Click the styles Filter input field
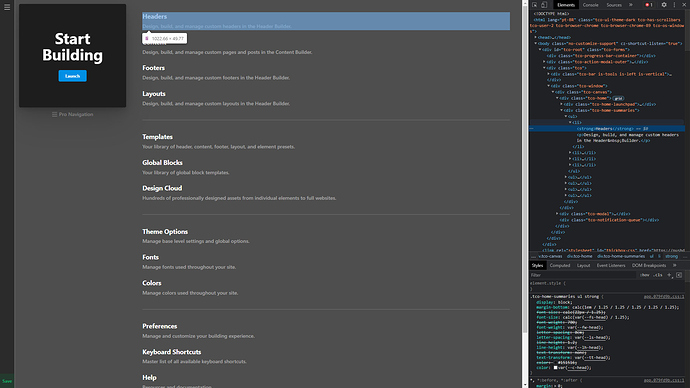The height and width of the screenshot is (388, 690). 583,275
